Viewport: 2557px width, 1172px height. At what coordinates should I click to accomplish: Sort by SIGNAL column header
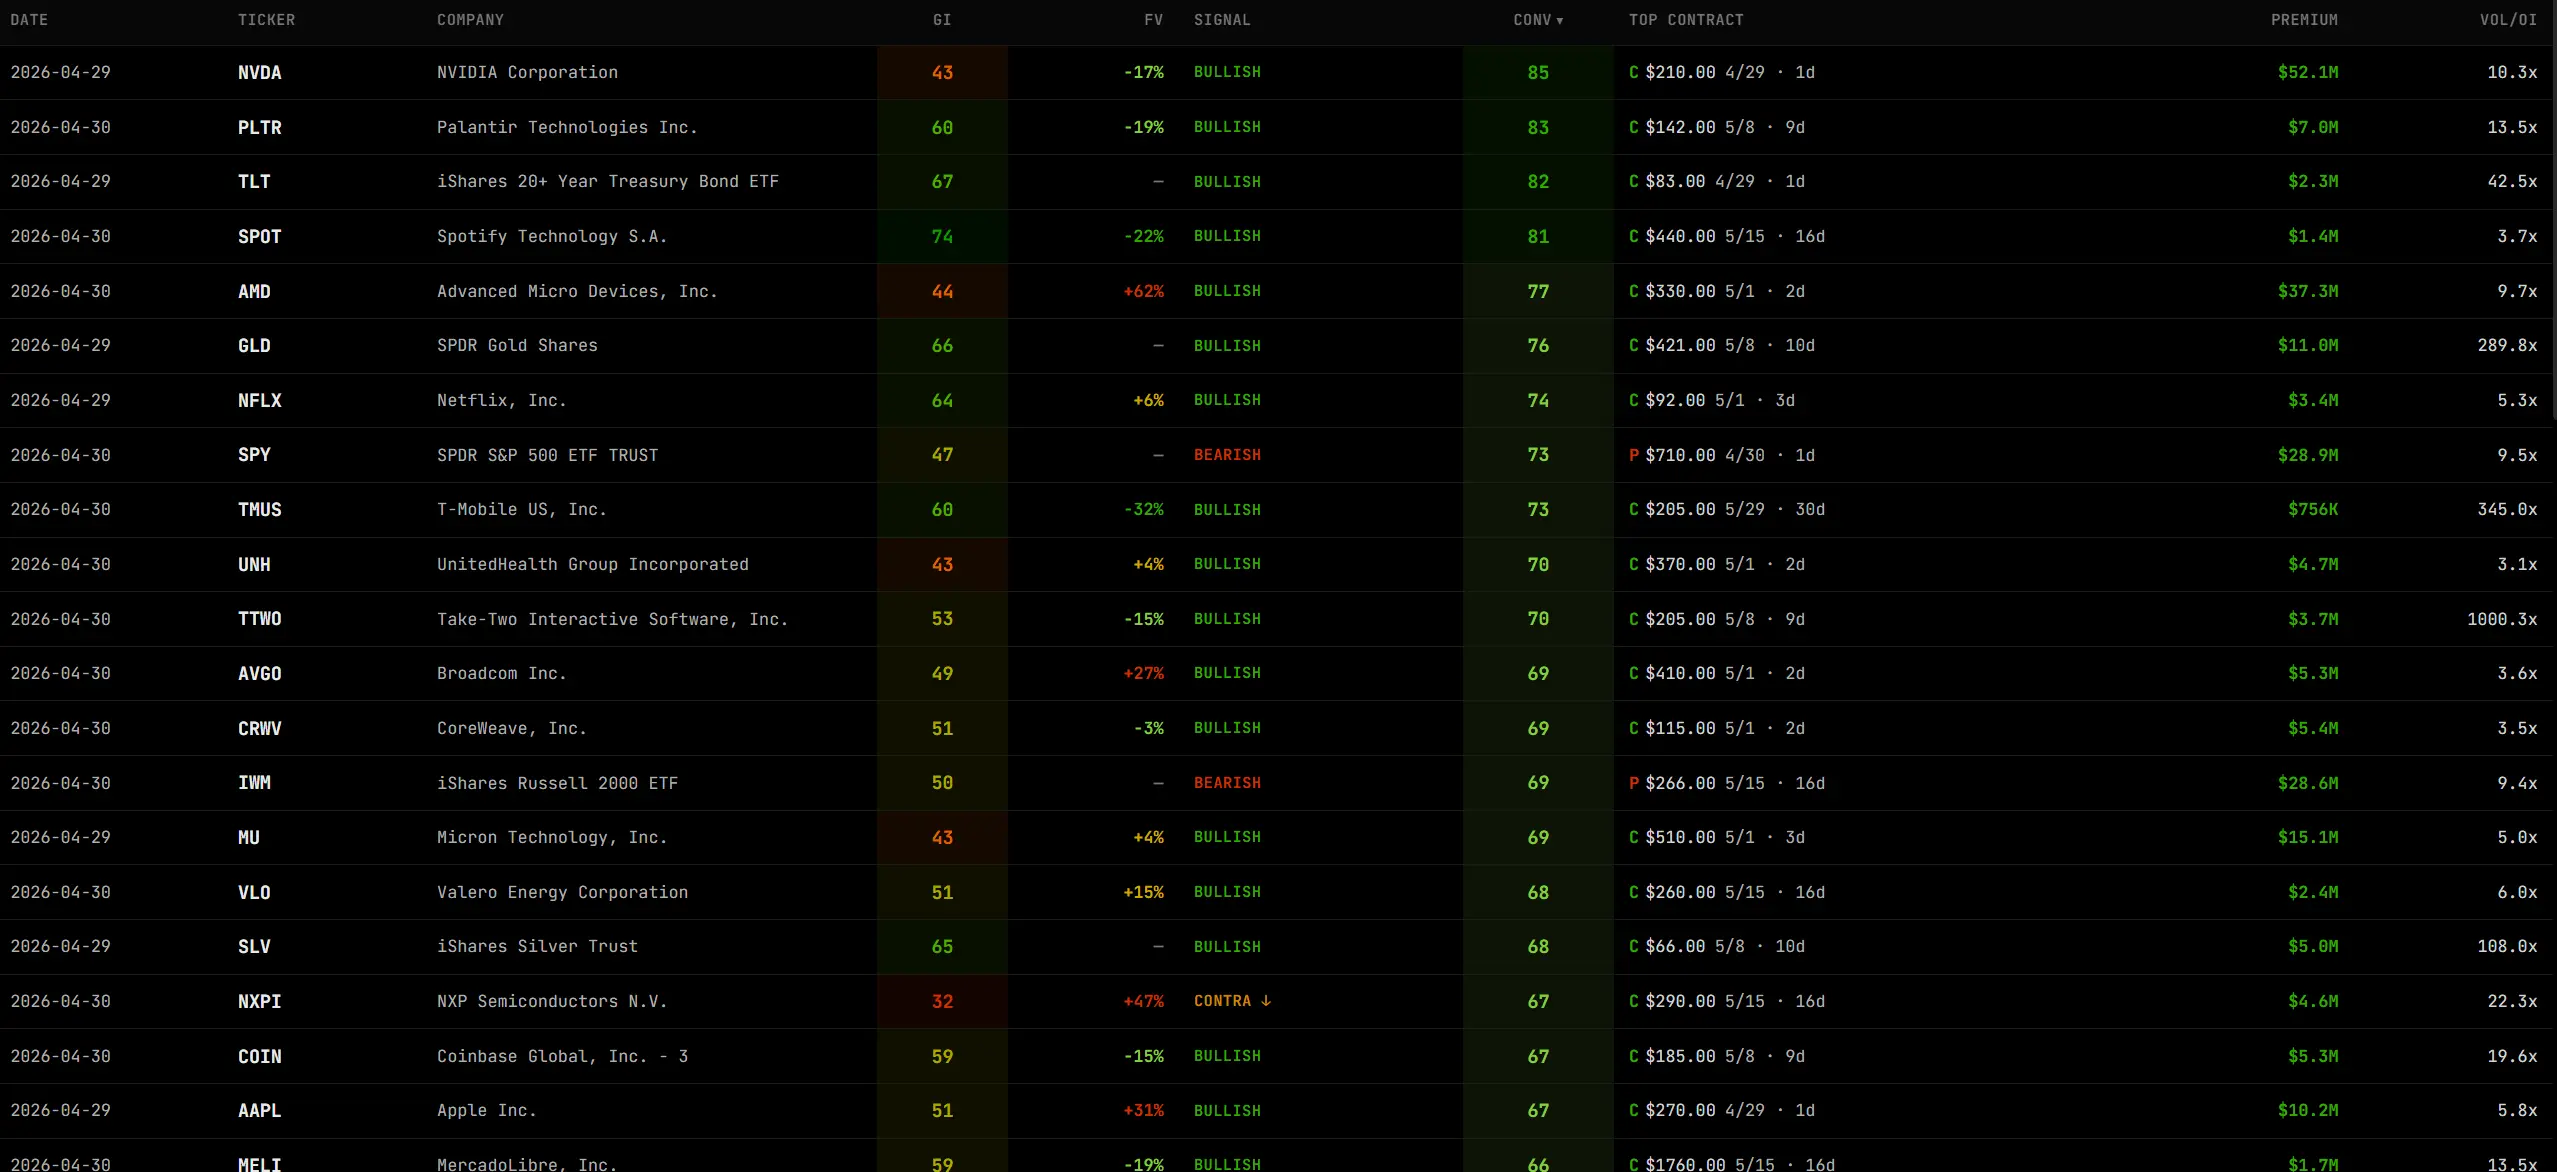pyautogui.click(x=1222, y=20)
